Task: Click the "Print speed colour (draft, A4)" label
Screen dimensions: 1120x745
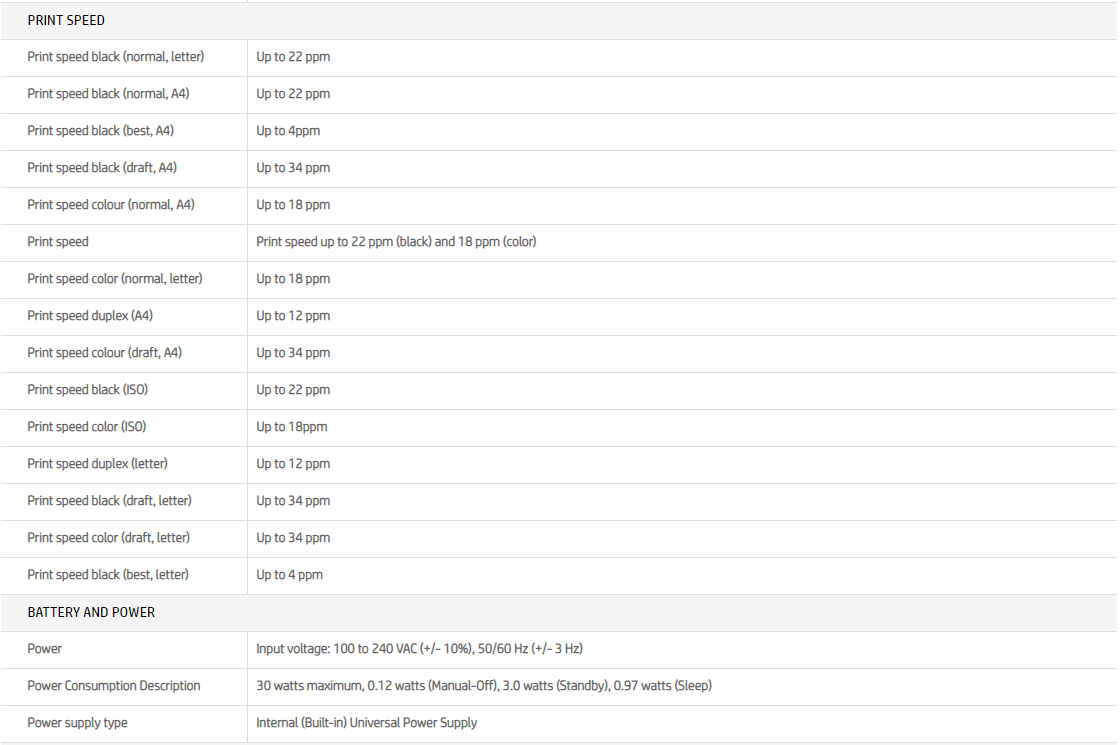Action: pyautogui.click(x=105, y=353)
